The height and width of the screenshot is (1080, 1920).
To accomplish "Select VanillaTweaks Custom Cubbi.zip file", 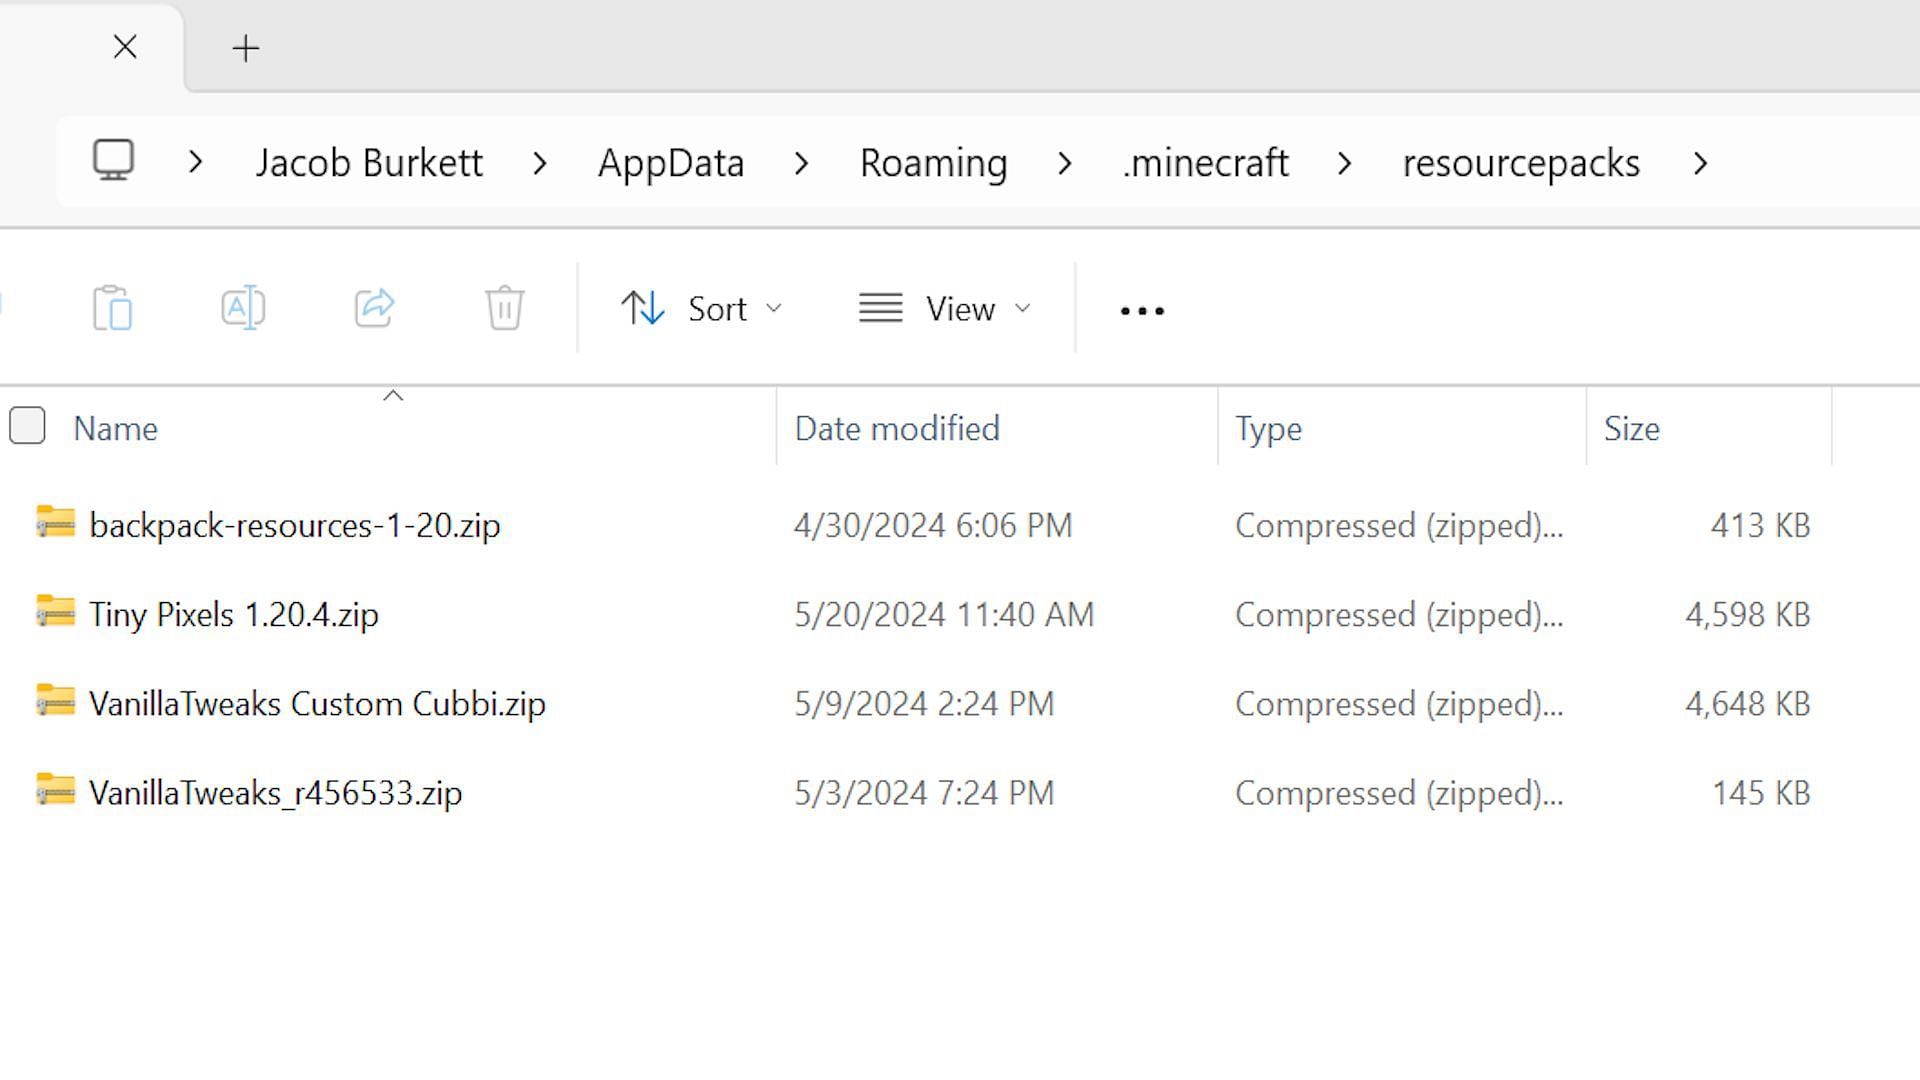I will coord(317,703).
